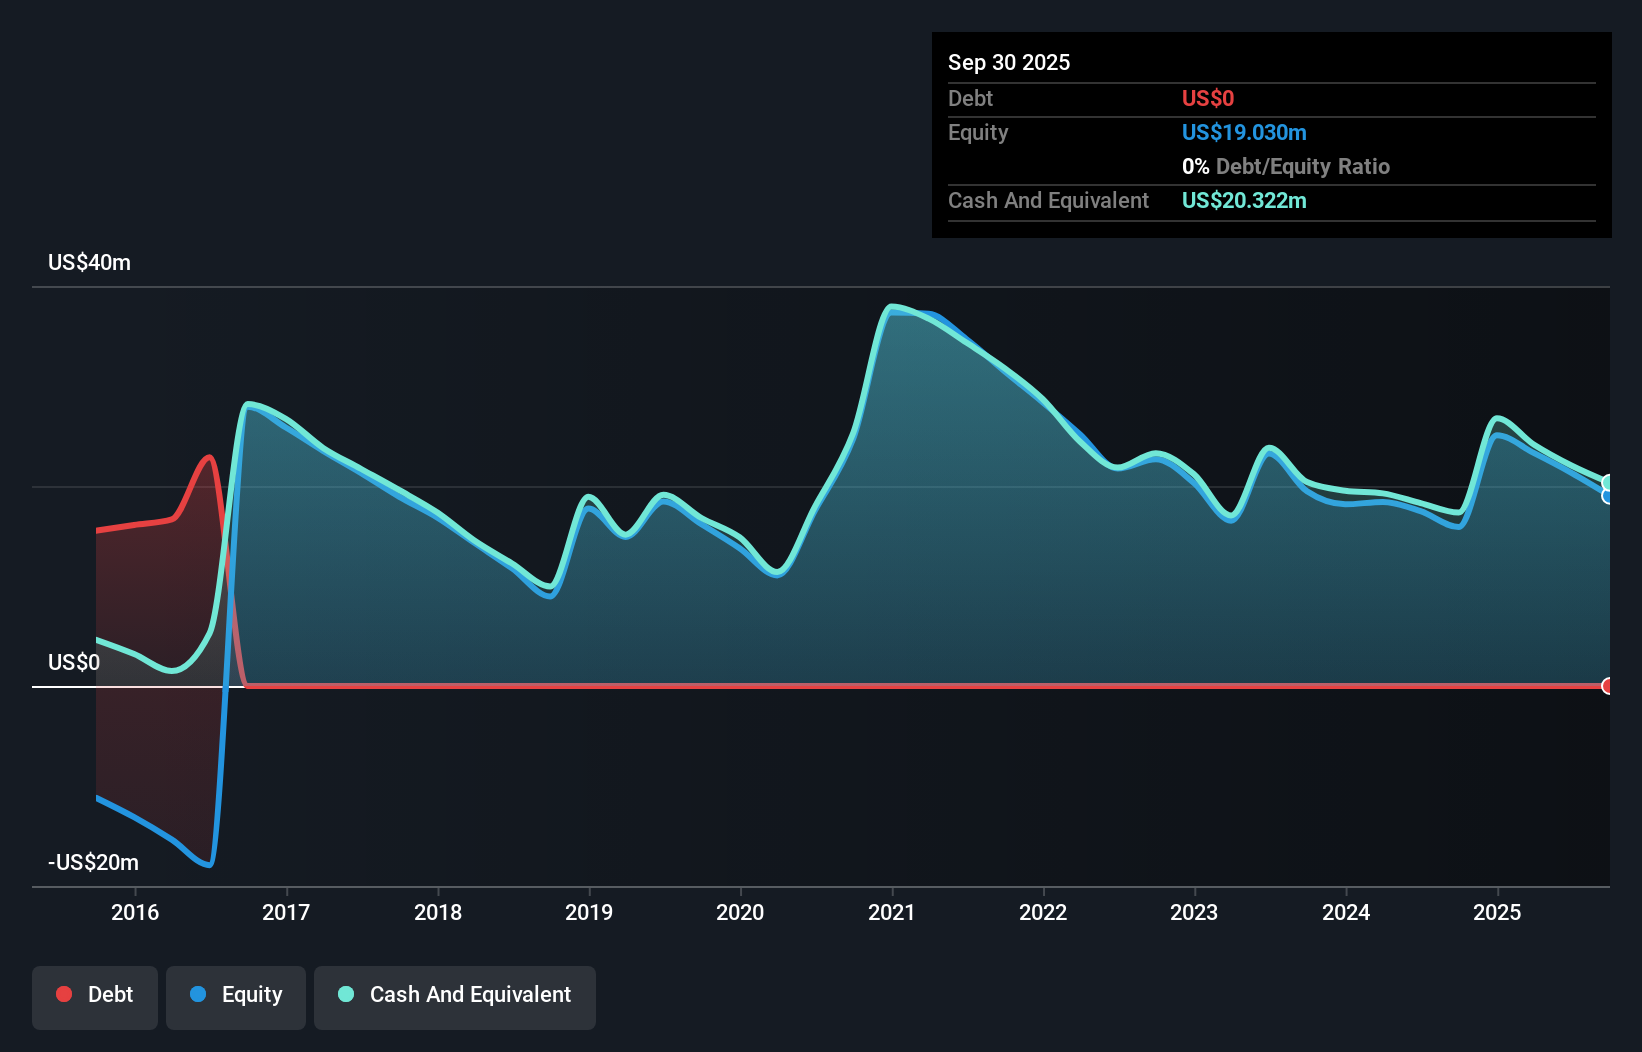The height and width of the screenshot is (1052, 1642).
Task: Click the 2020 x-axis label
Action: pos(740,912)
